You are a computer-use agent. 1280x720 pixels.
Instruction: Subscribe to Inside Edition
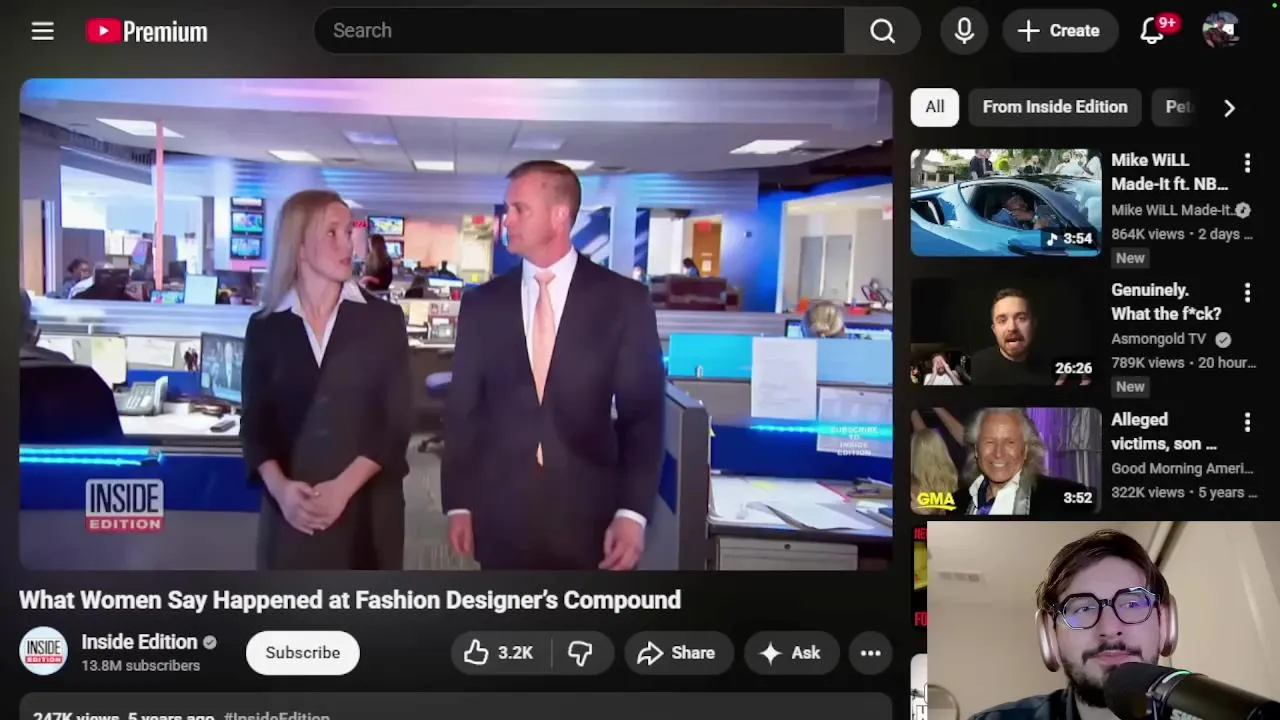303,653
